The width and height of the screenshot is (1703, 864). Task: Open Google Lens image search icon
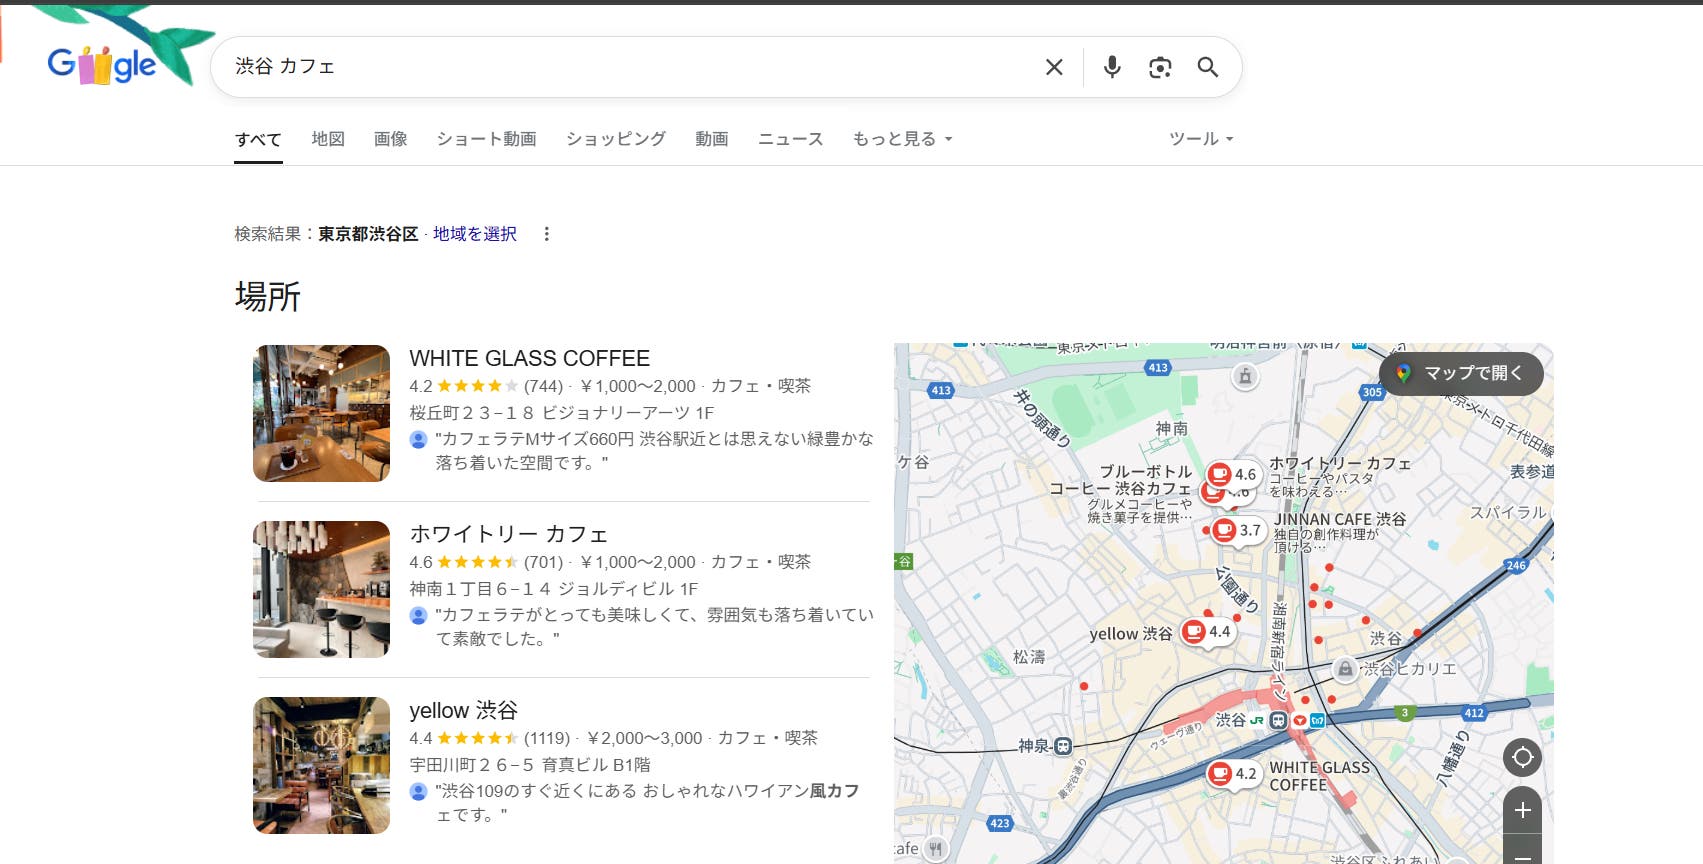pyautogui.click(x=1159, y=67)
